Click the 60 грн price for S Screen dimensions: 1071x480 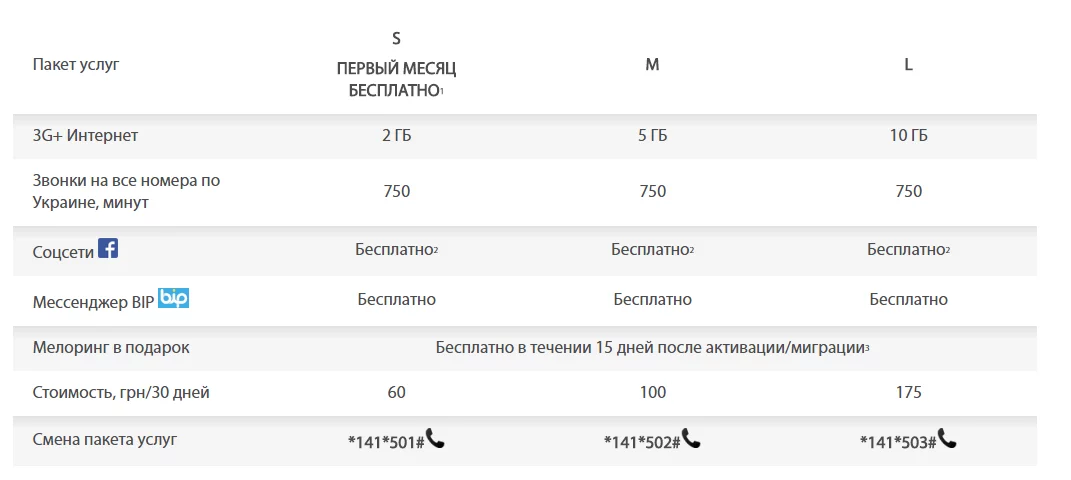(396, 392)
